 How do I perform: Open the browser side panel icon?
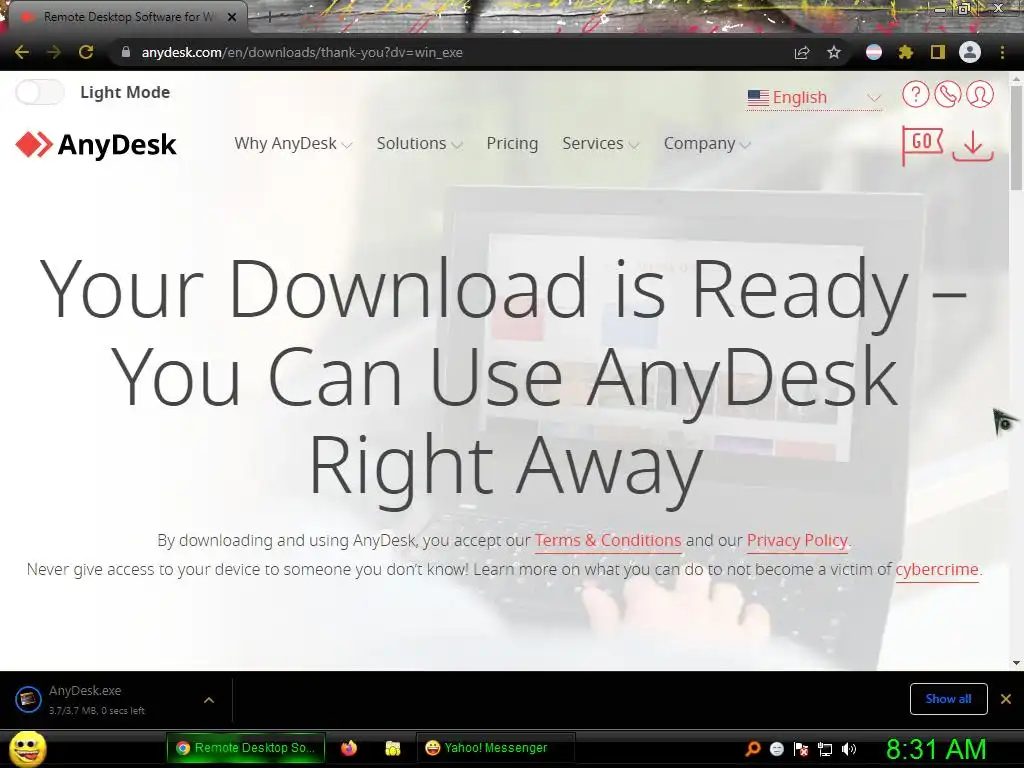click(938, 52)
